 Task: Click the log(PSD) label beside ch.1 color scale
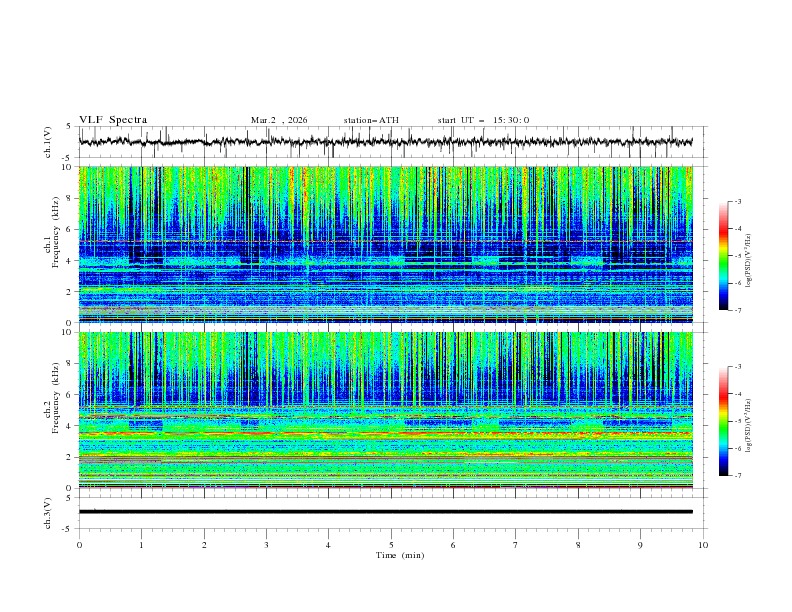click(749, 261)
